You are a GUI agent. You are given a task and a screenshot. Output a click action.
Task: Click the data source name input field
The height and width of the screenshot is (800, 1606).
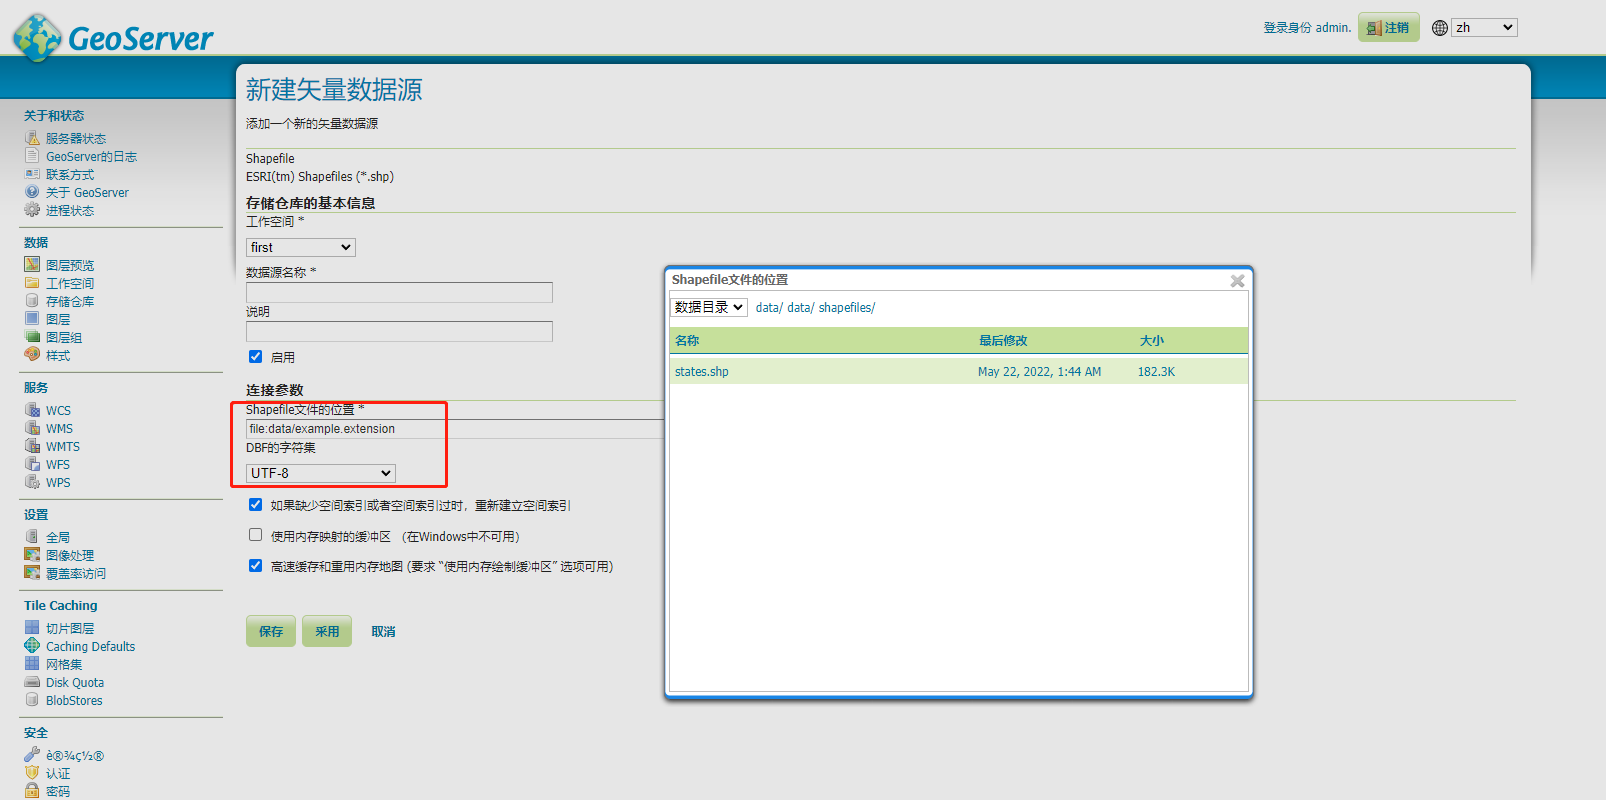pyautogui.click(x=399, y=292)
